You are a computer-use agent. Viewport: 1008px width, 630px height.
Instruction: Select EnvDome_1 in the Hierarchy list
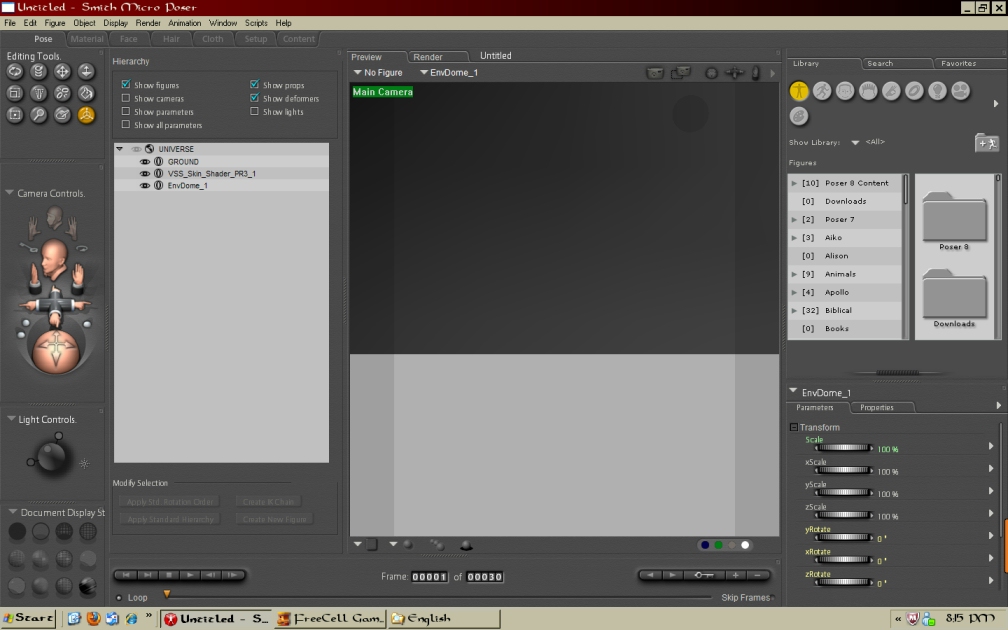187,186
